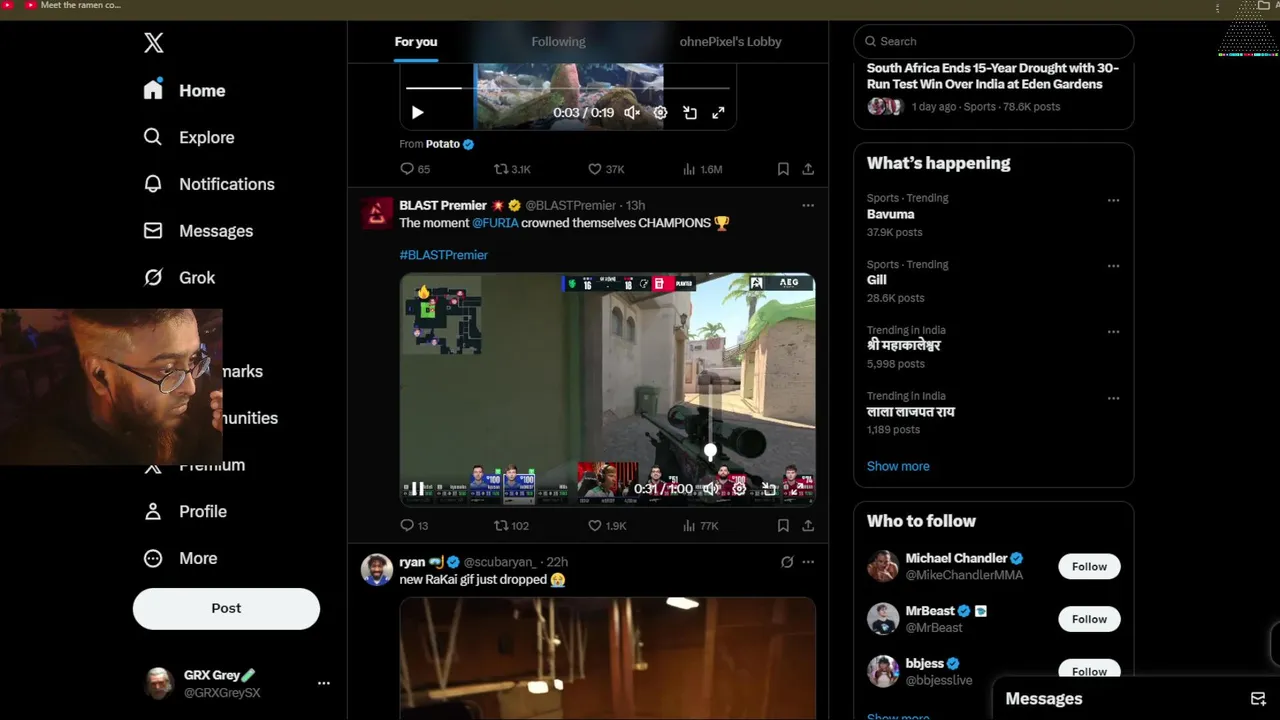This screenshot has height=720, width=1280.
Task: Expand the Messages drawer title
Action: [1044, 699]
